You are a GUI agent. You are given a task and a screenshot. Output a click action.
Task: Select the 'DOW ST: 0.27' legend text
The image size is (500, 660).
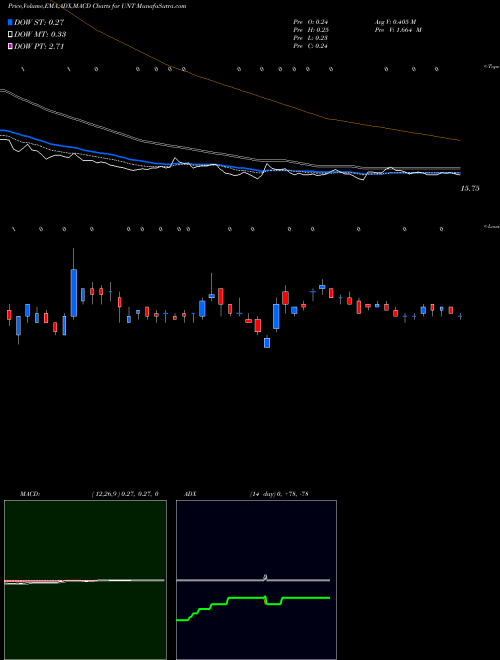(x=39, y=23)
